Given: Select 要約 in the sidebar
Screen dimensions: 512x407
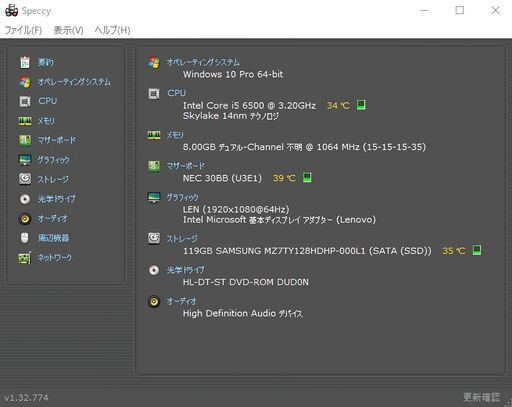Looking at the screenshot, I should 45,62.
